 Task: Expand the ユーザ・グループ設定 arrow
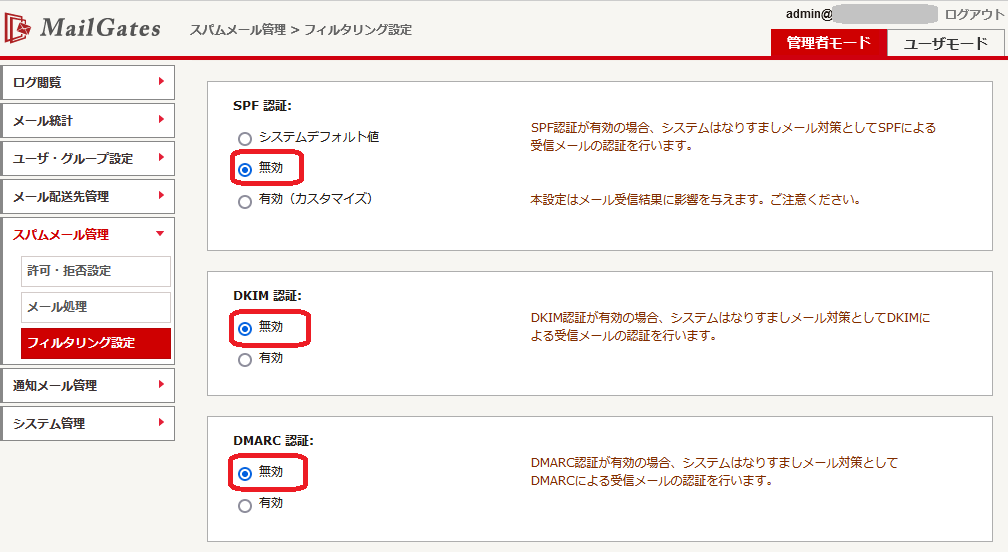161,157
